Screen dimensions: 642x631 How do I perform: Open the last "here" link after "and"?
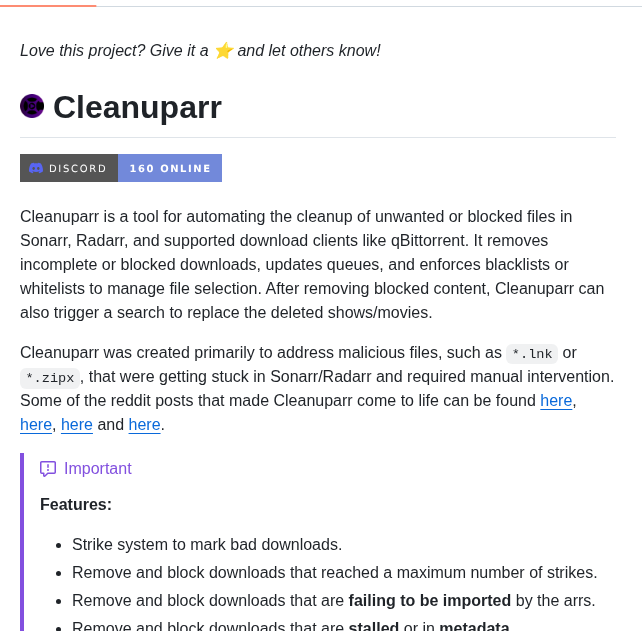[x=144, y=425]
